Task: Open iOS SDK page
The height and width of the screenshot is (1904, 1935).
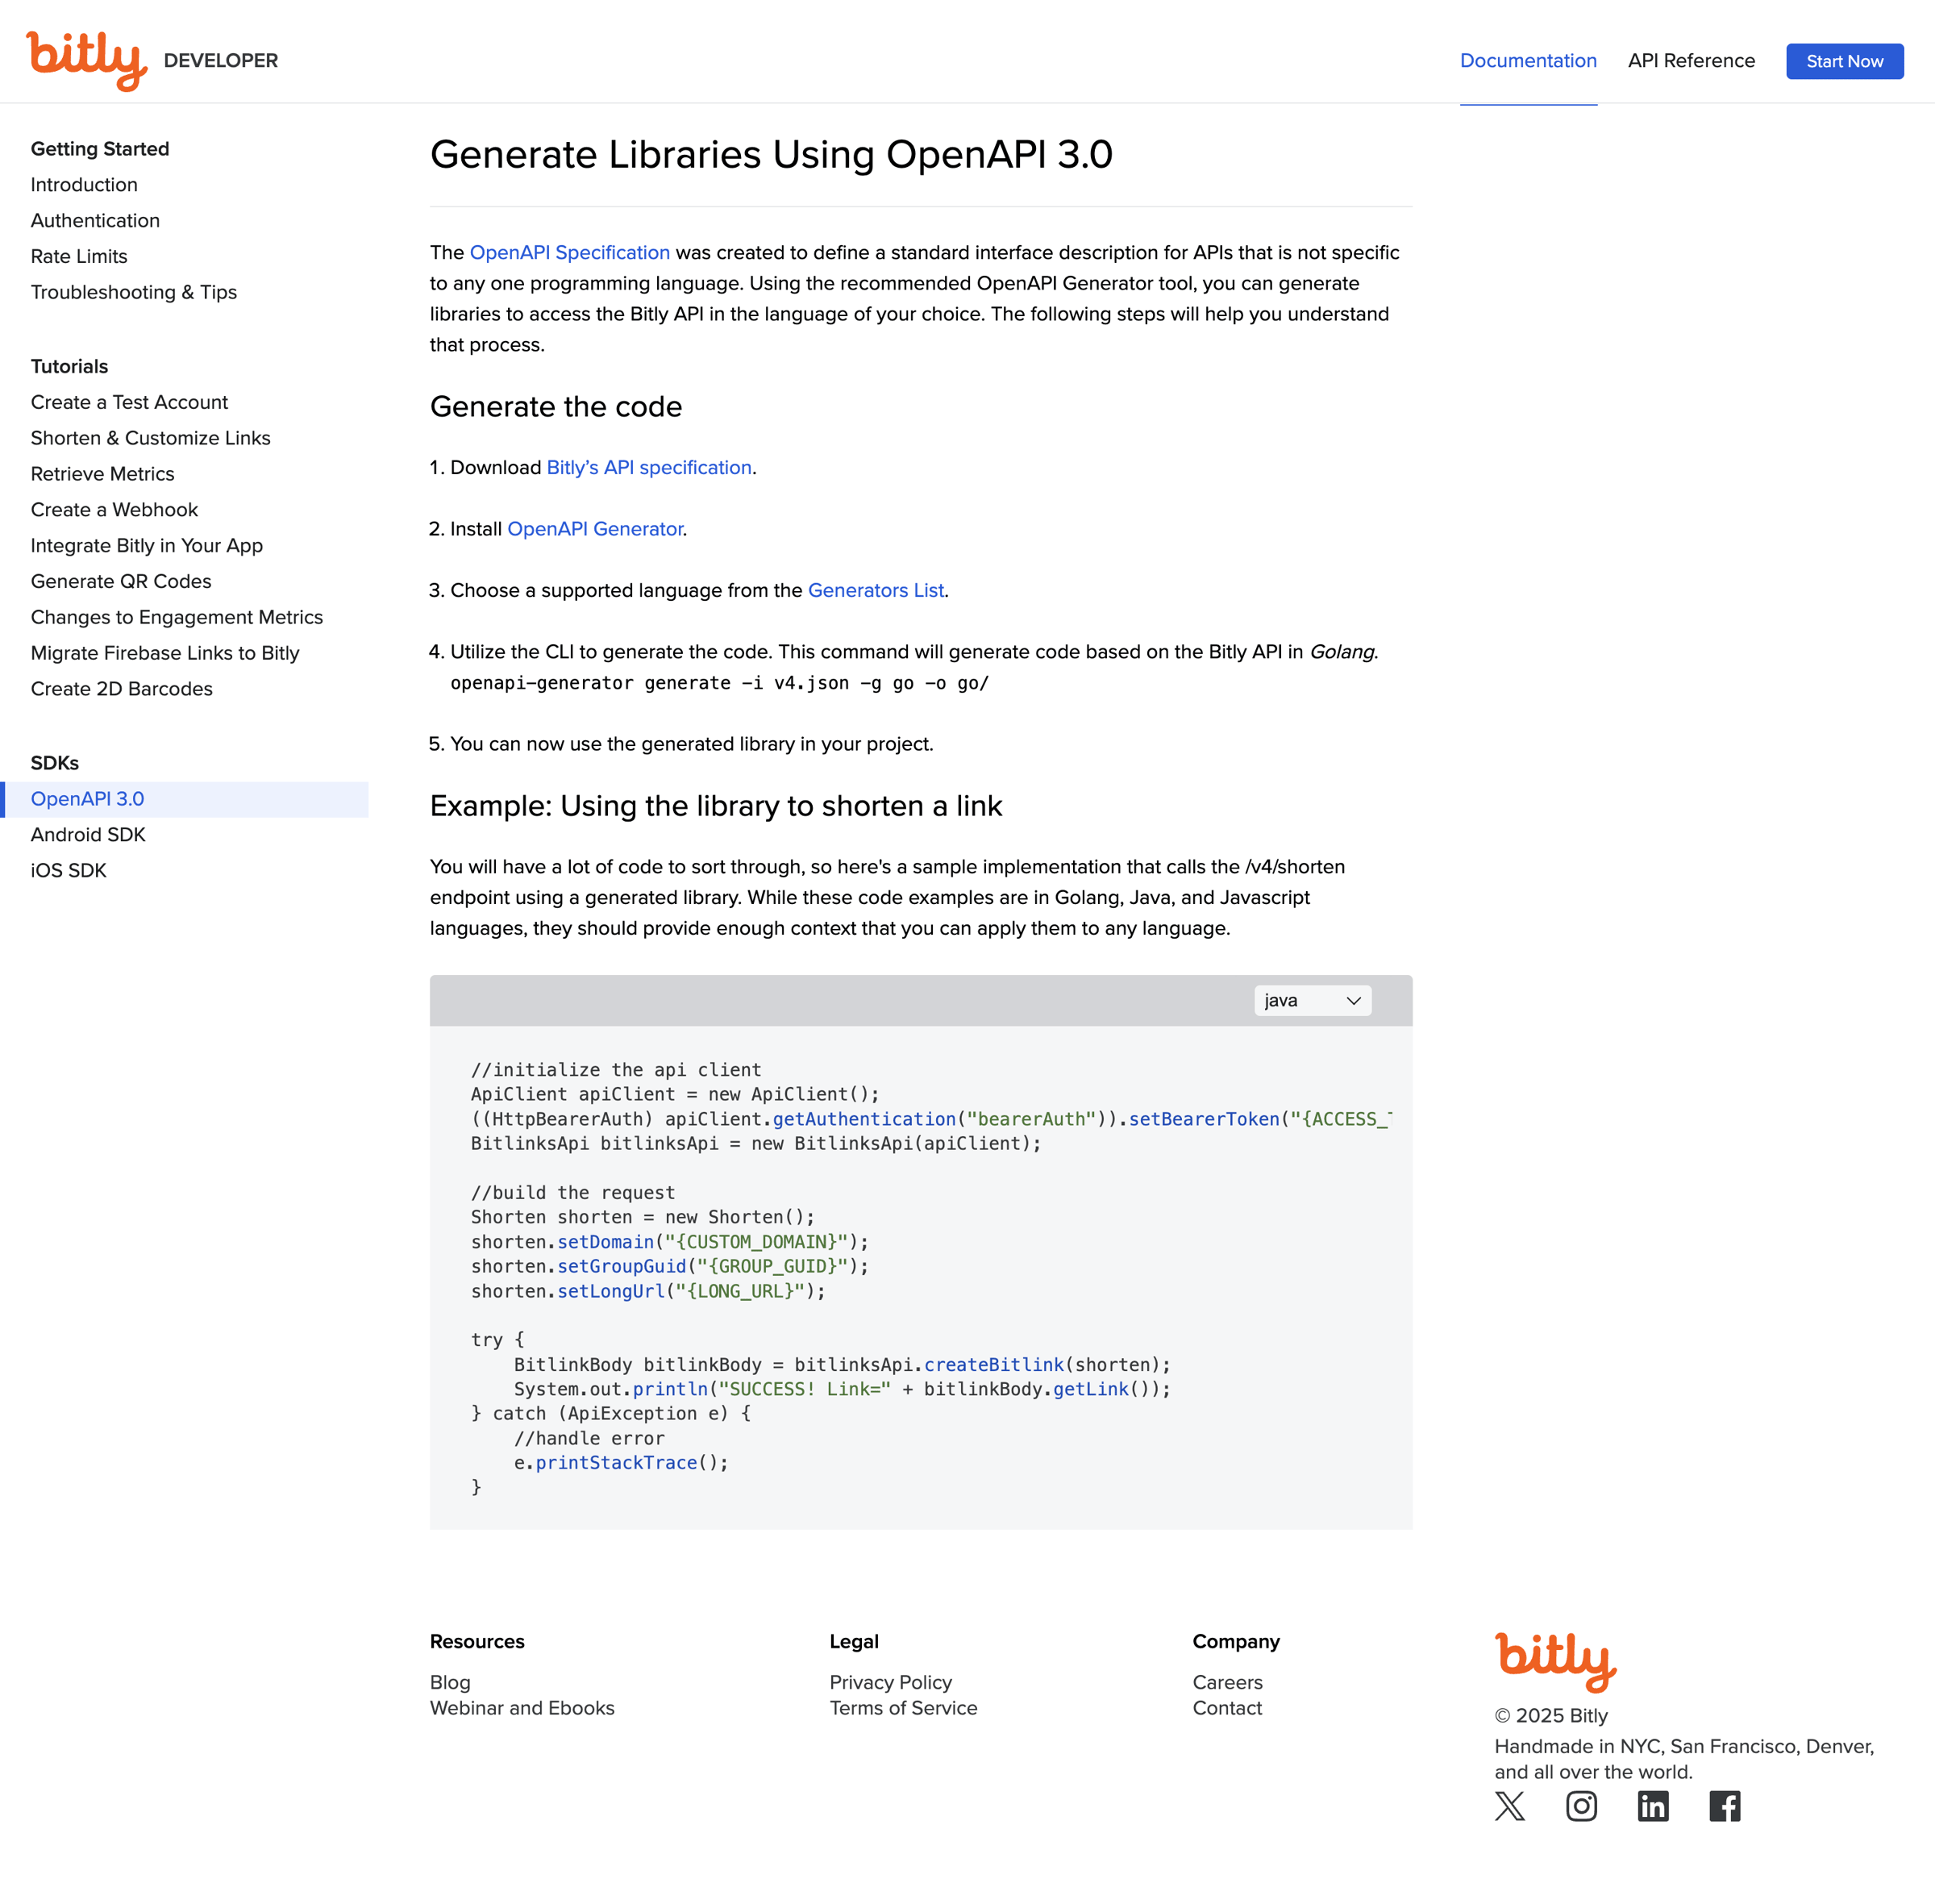Action: pyautogui.click(x=68, y=871)
